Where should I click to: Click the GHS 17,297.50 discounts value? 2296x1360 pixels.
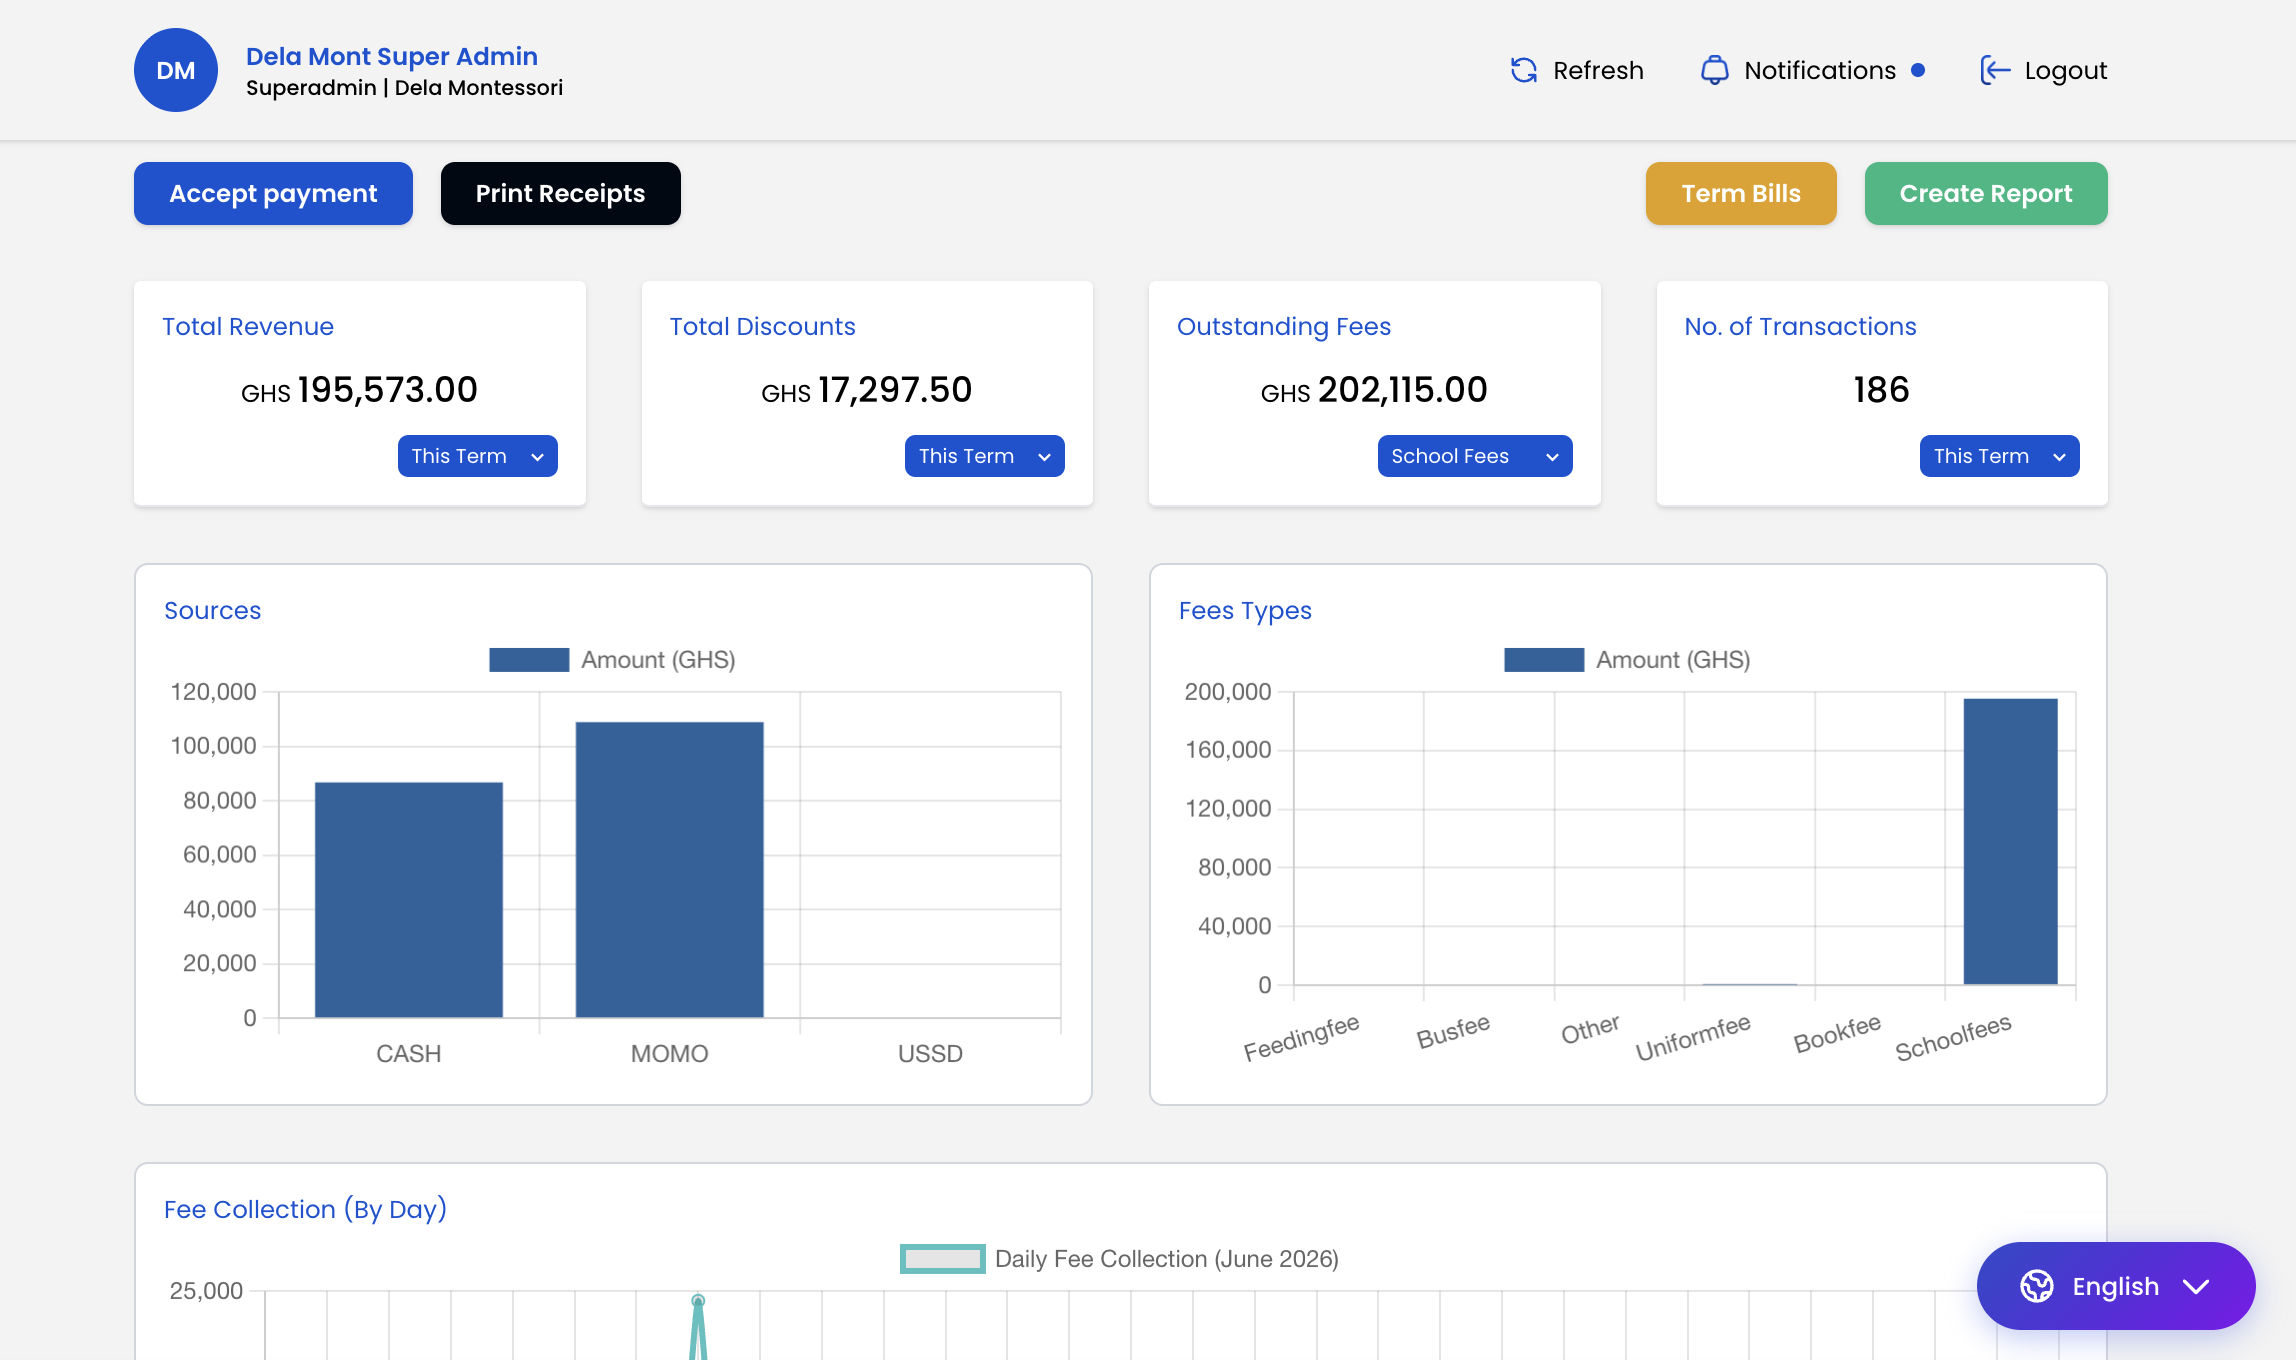tap(867, 390)
